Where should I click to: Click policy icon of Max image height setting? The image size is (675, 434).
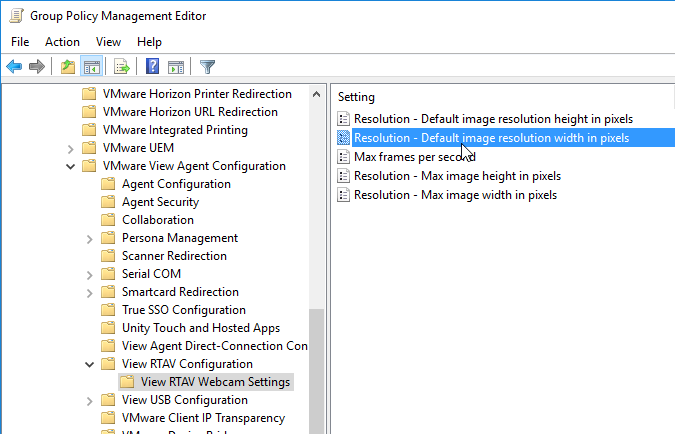[x=343, y=176]
